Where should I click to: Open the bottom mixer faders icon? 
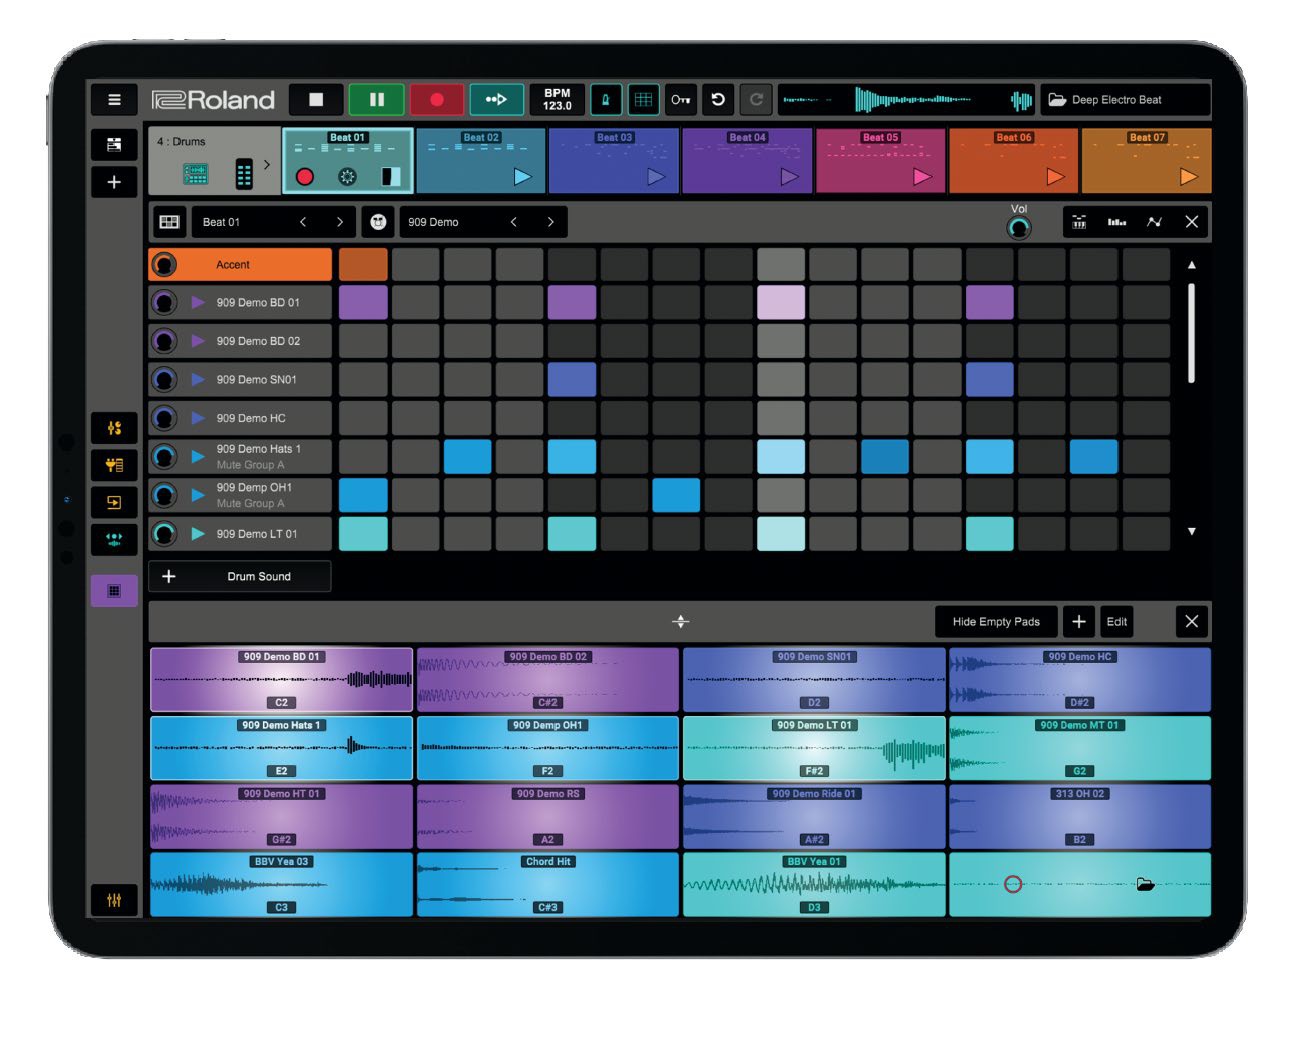[114, 900]
